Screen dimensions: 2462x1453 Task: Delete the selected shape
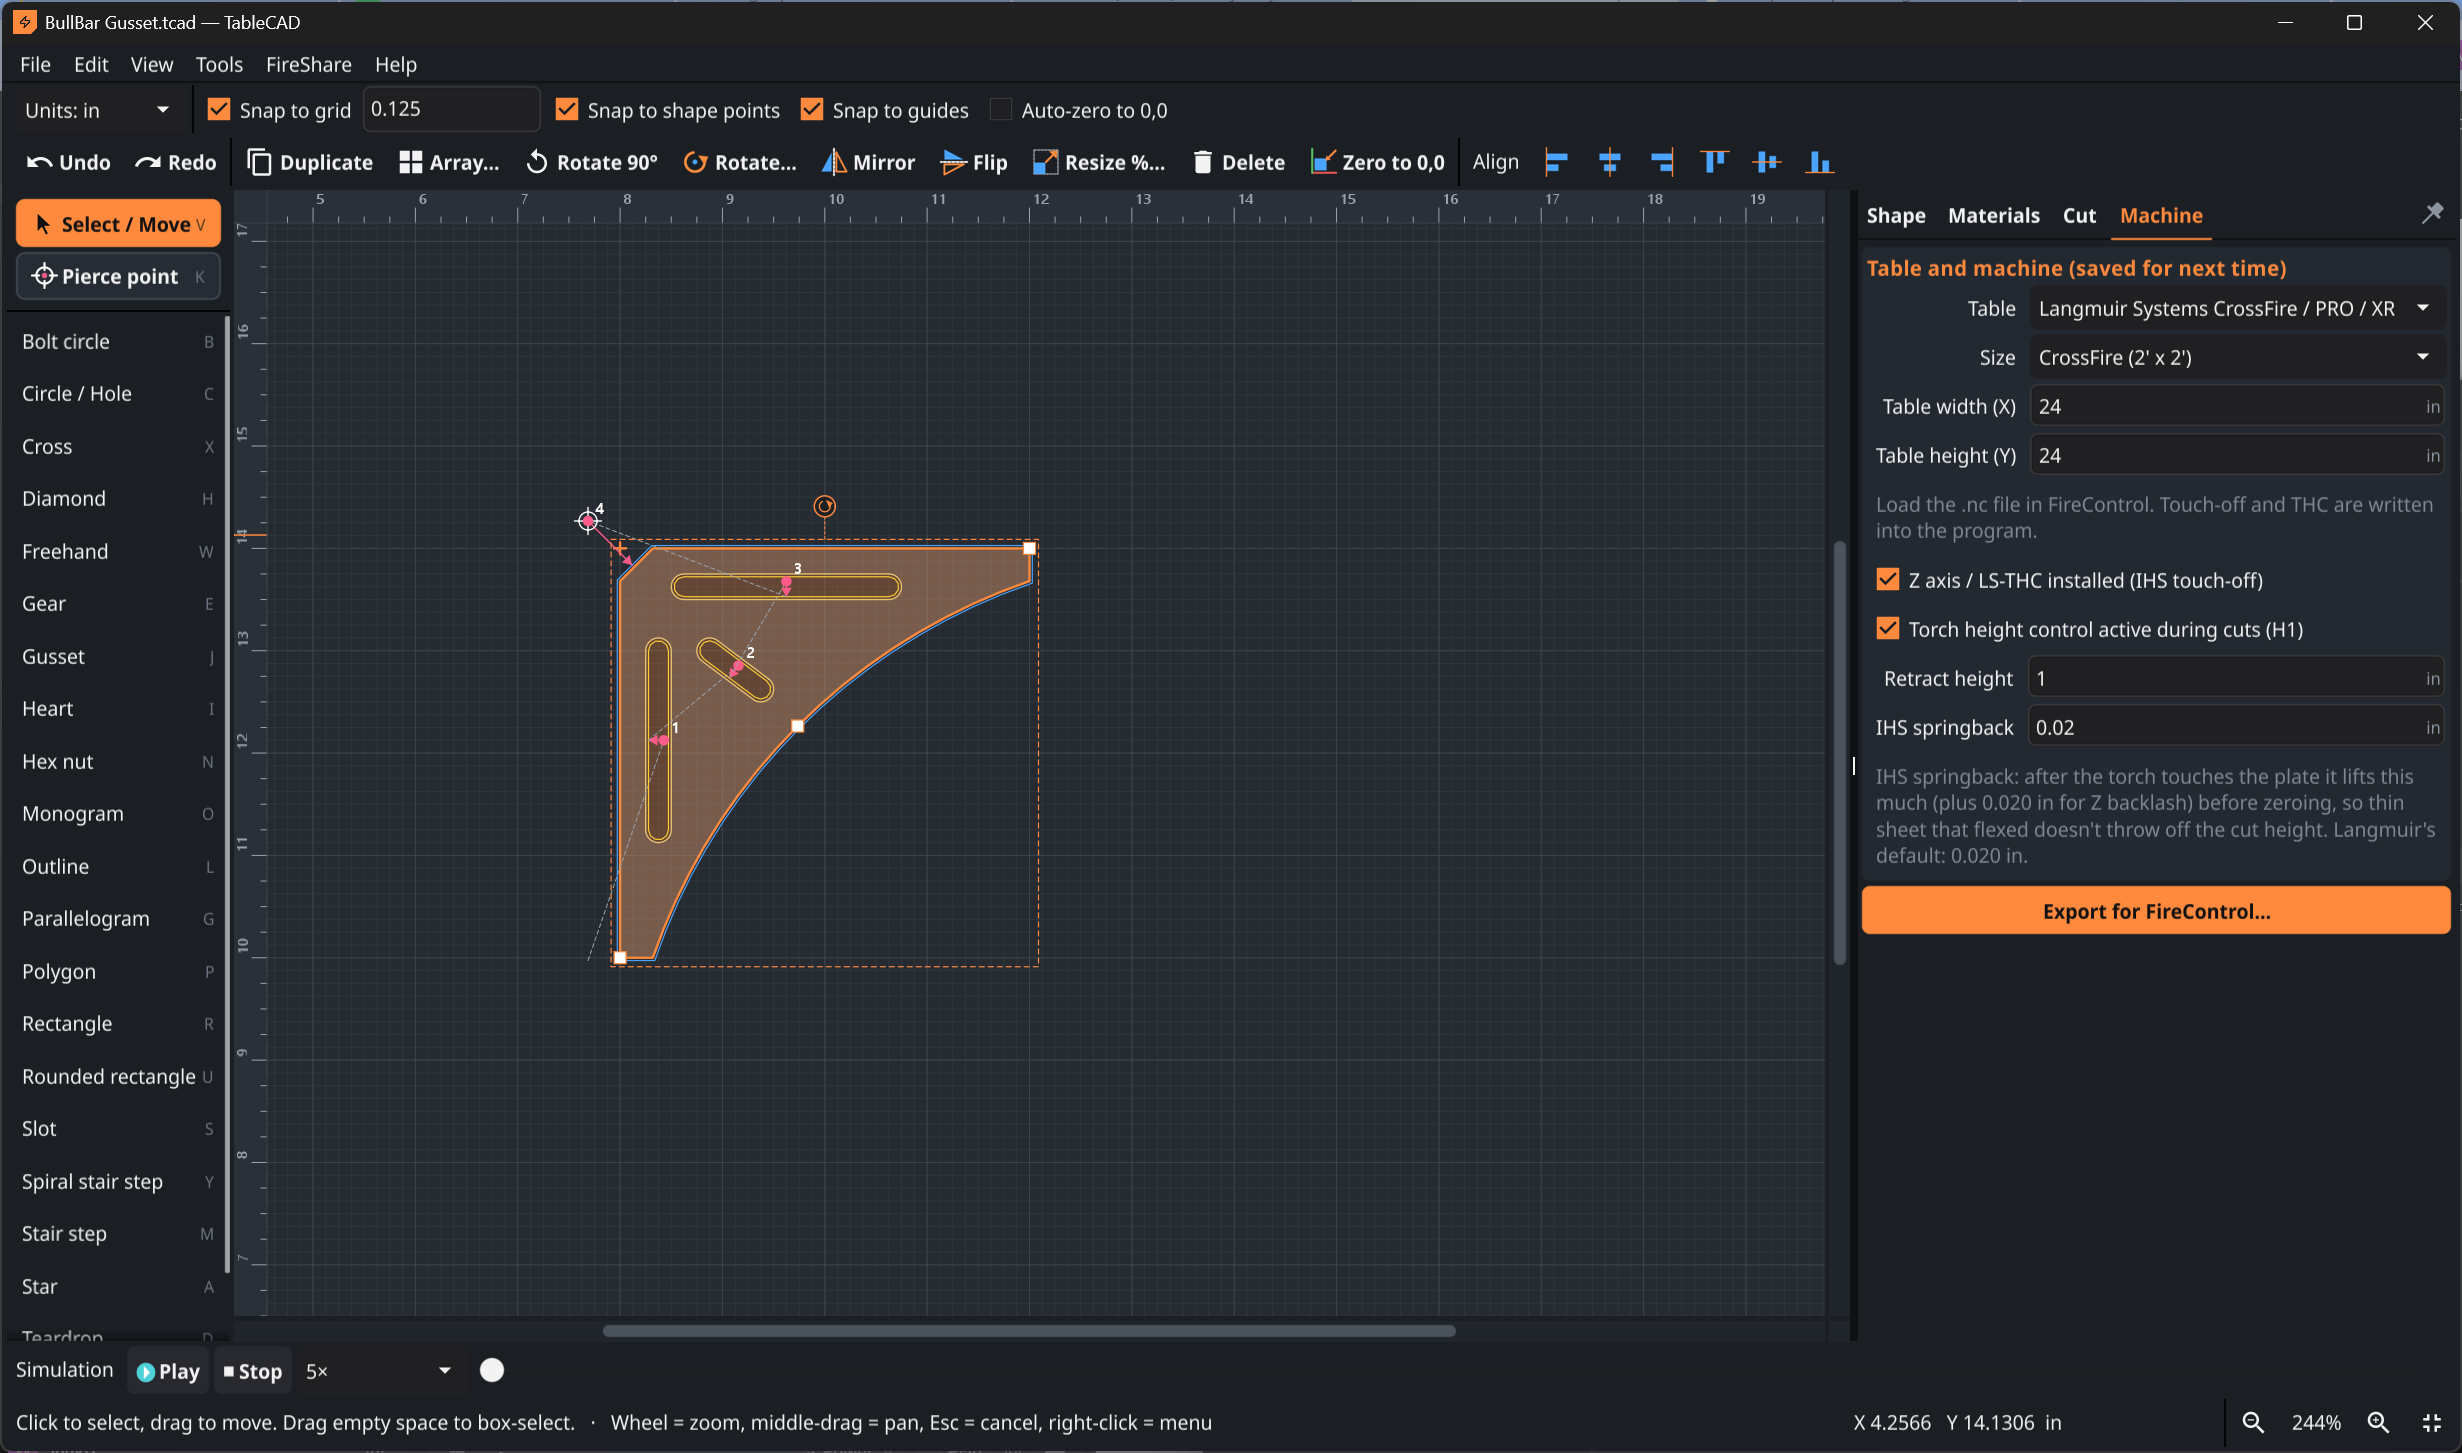[x=1238, y=162]
